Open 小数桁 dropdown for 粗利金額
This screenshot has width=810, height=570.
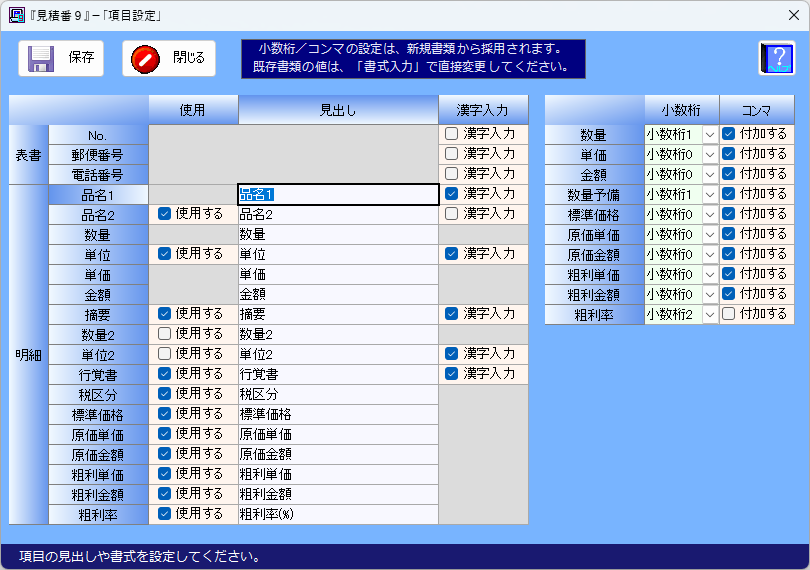[710, 294]
